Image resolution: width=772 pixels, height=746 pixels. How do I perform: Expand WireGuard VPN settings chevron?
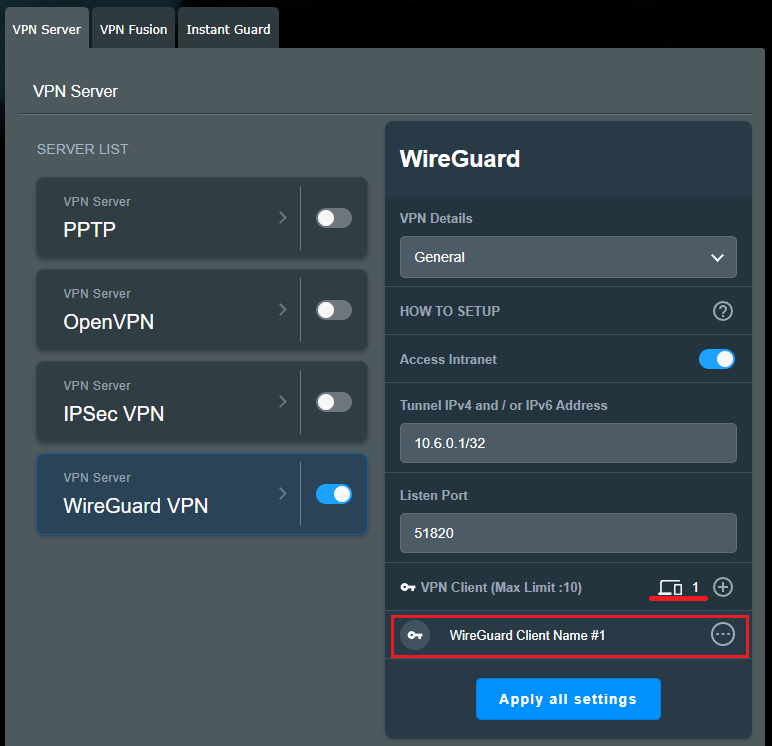tap(283, 493)
